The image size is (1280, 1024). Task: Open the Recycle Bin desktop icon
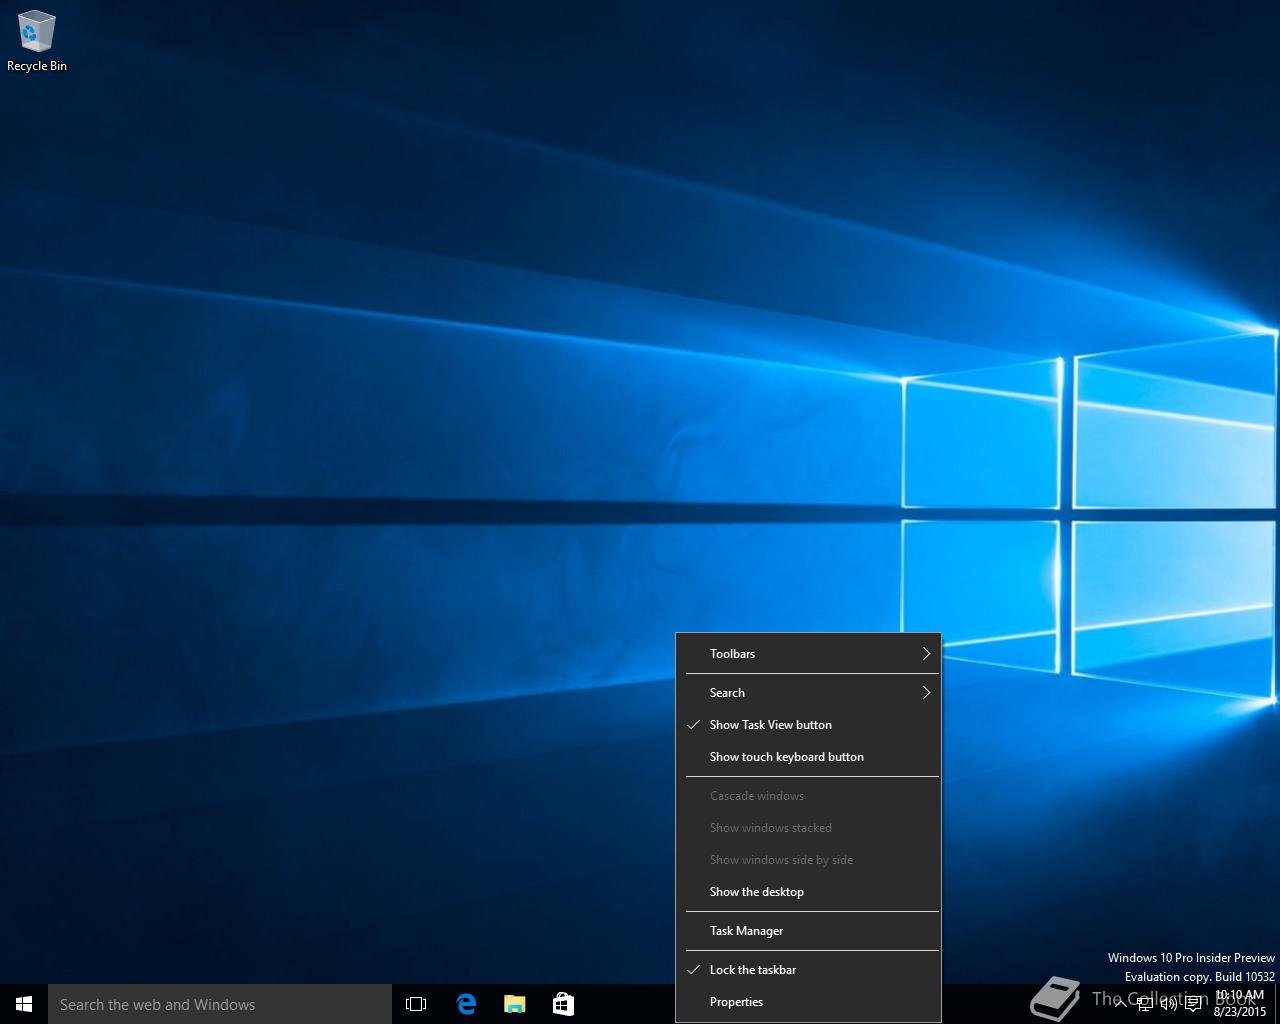36,41
